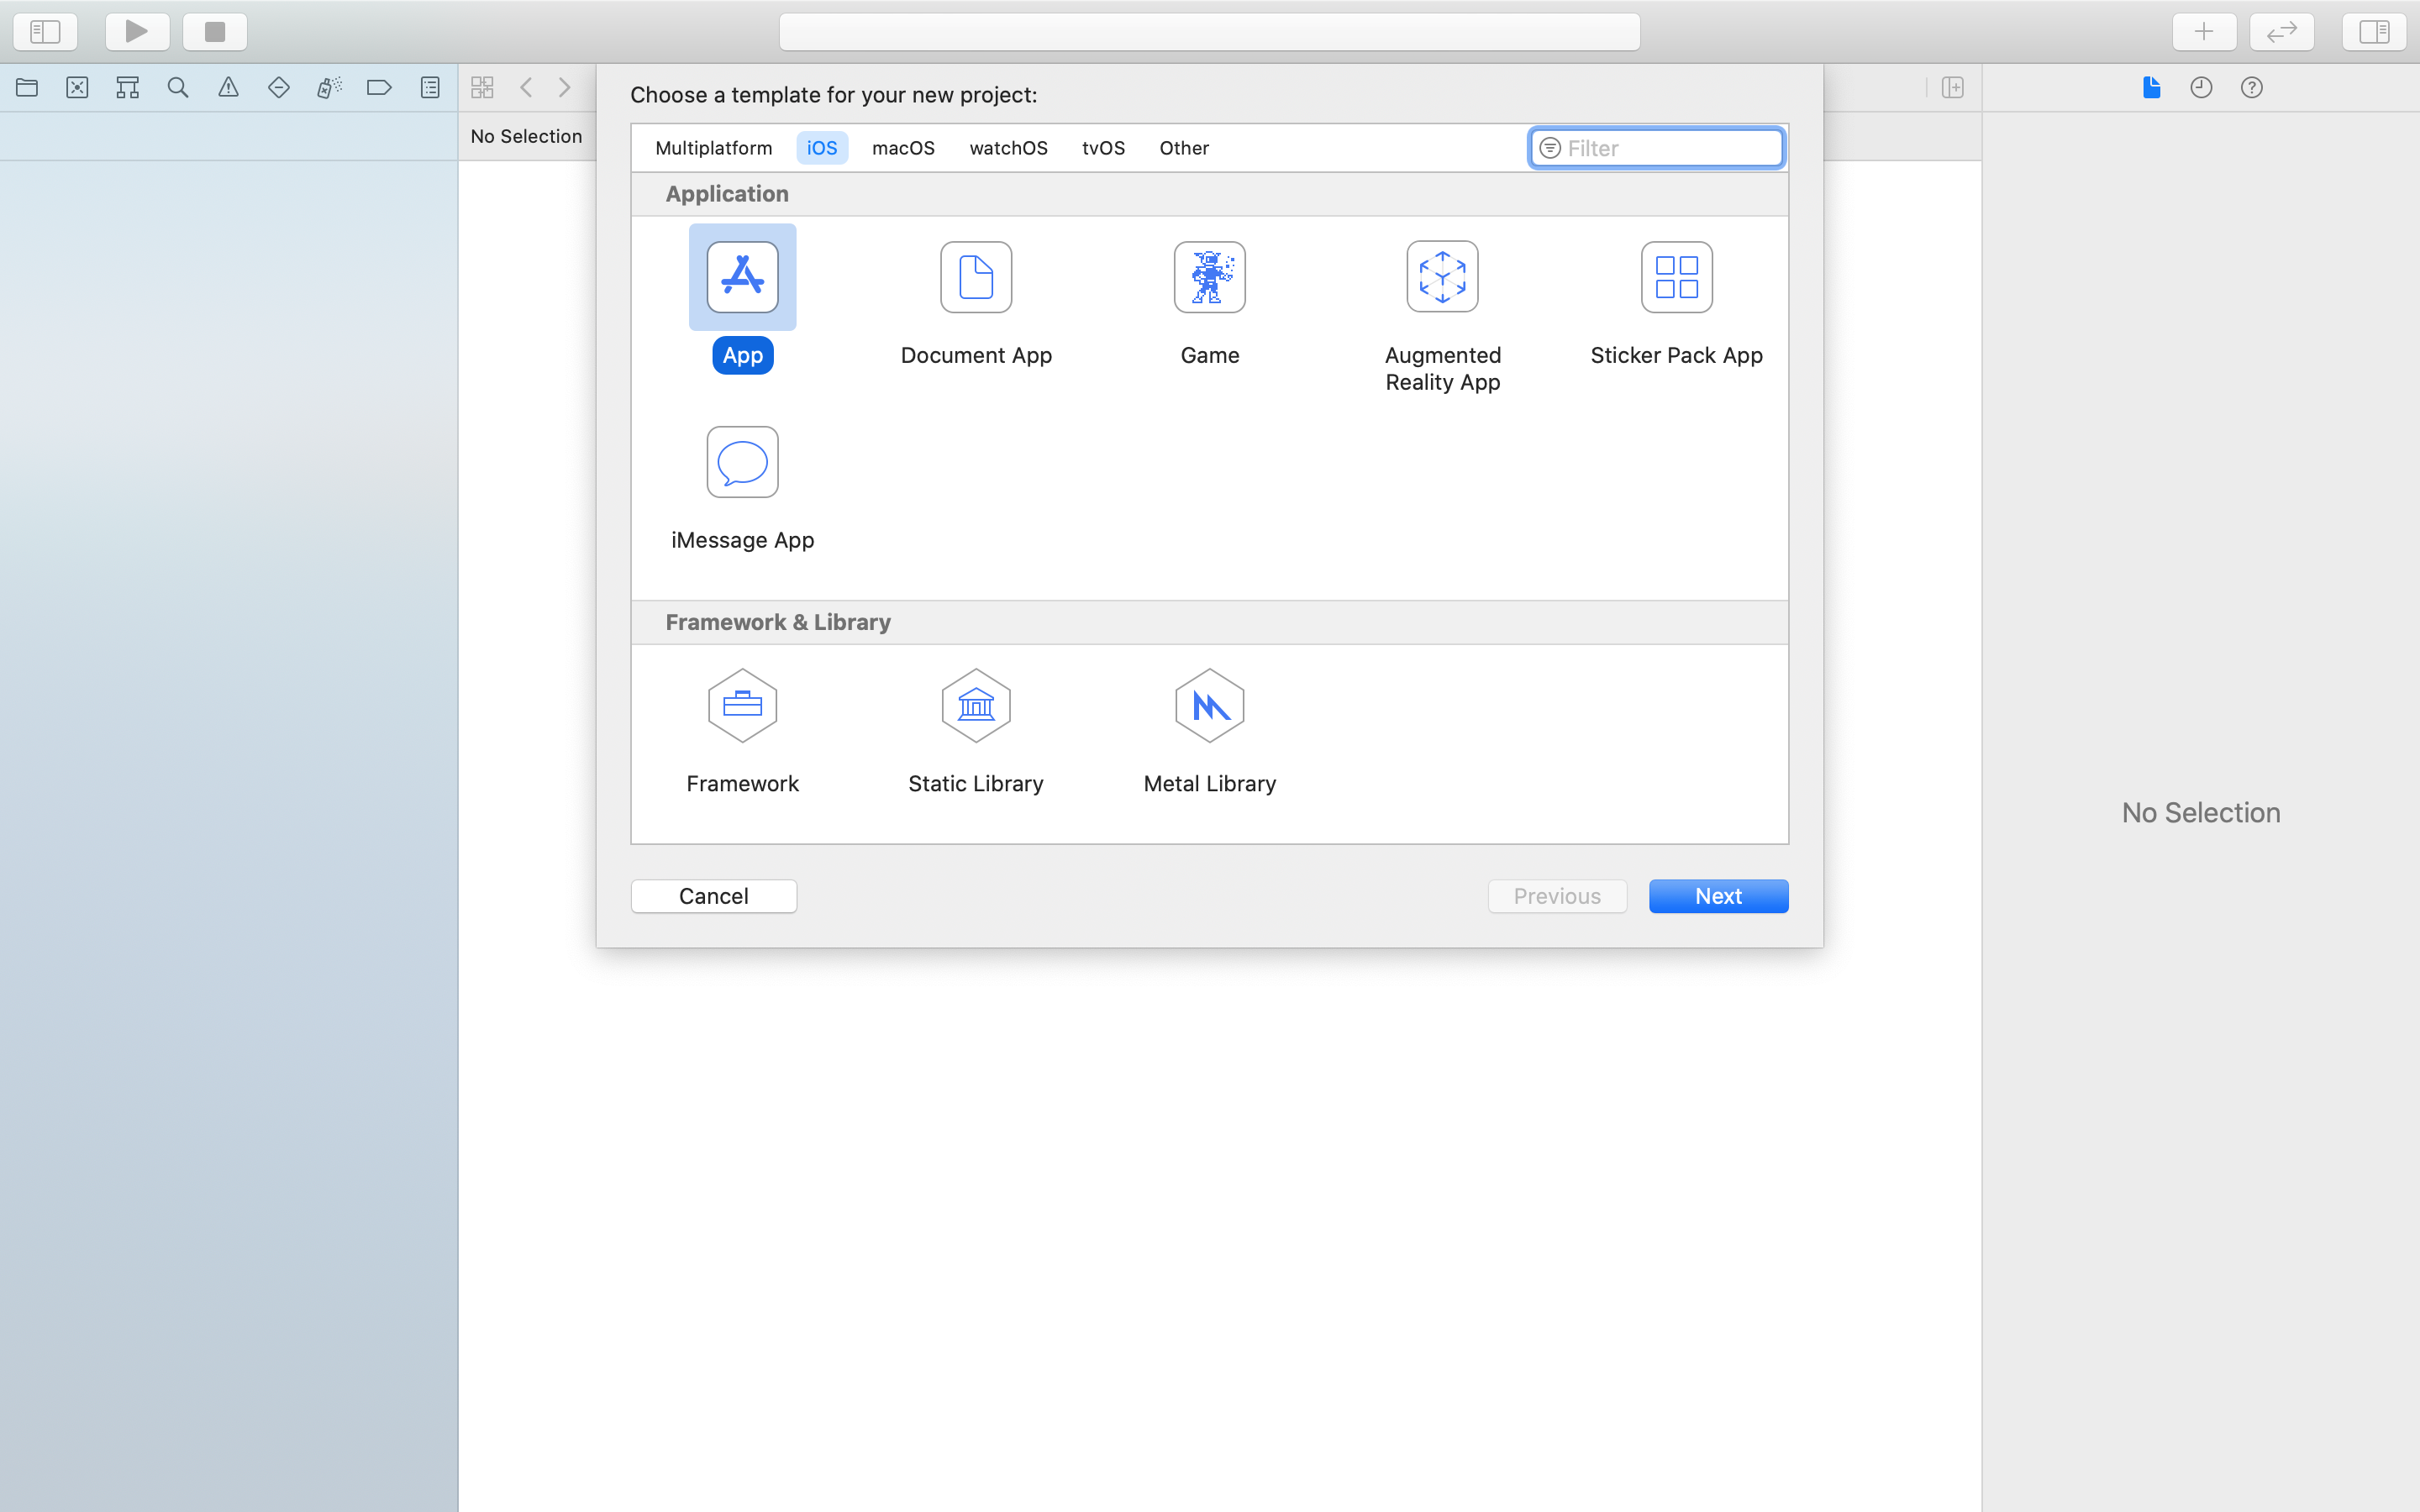
Task: Click the Next button
Action: click(x=1717, y=896)
